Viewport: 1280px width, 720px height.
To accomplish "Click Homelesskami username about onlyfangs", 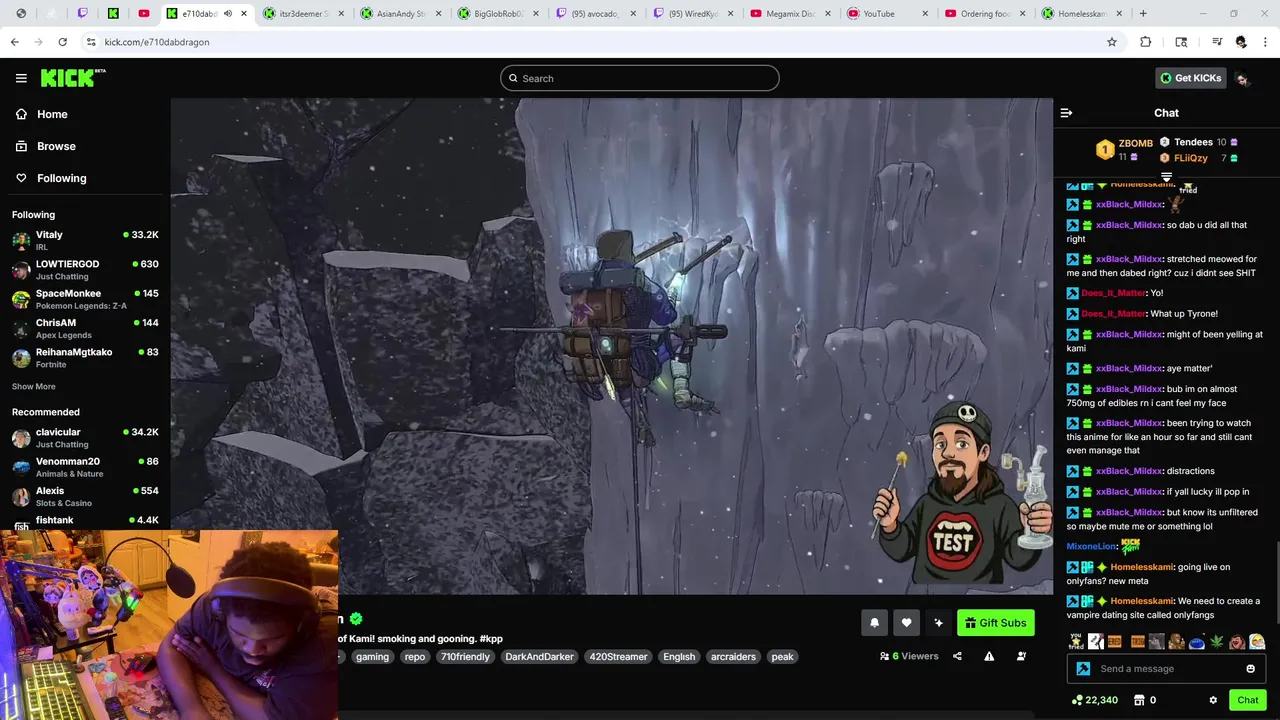I will tap(1142, 601).
